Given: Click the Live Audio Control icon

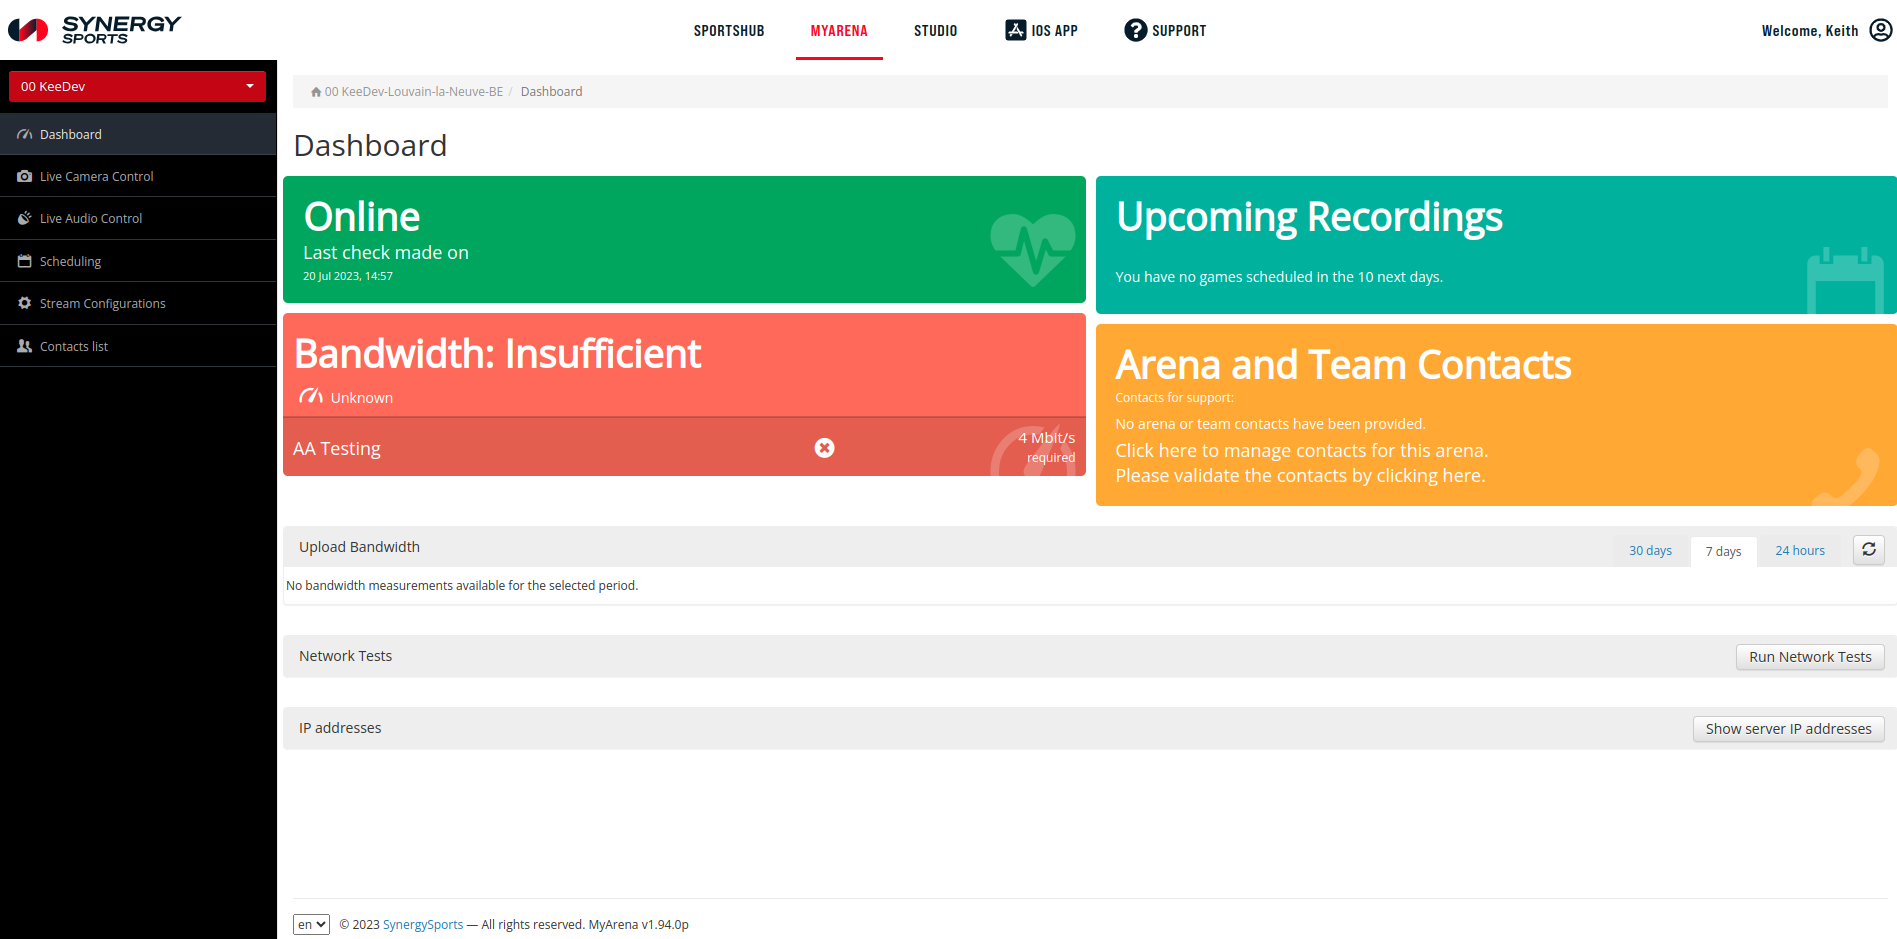Looking at the screenshot, I should 25,218.
